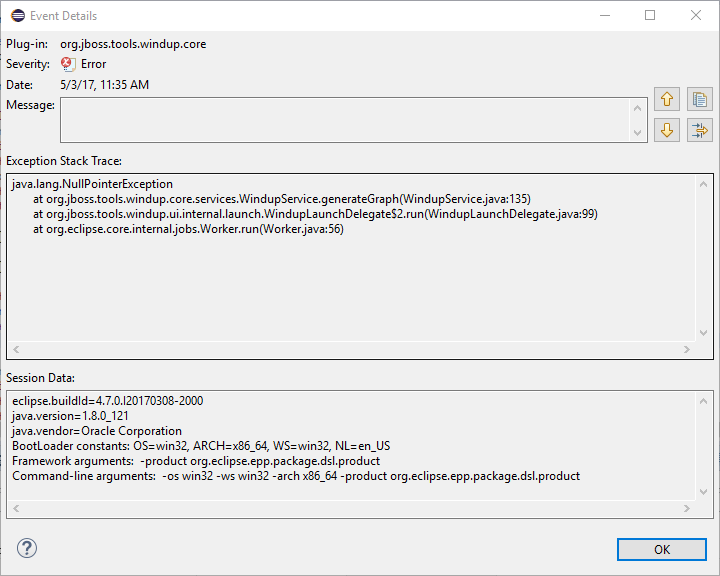Viewport: 720px width, 576px height.
Task: Open the help question mark icon
Action: point(27,548)
